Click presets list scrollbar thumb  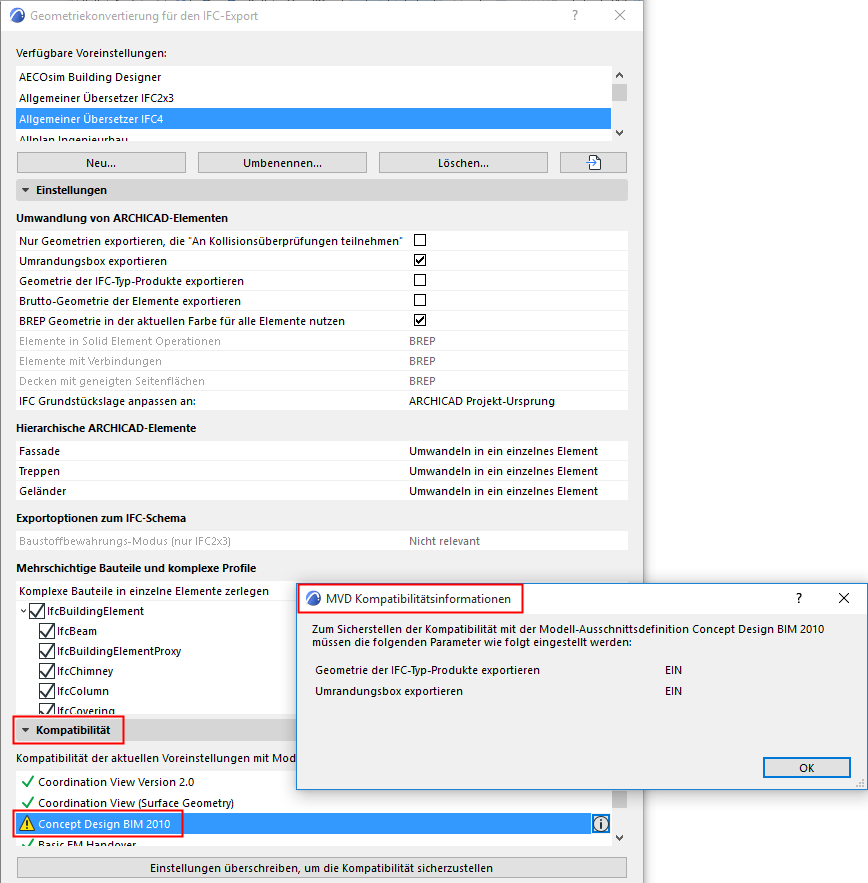point(620,92)
